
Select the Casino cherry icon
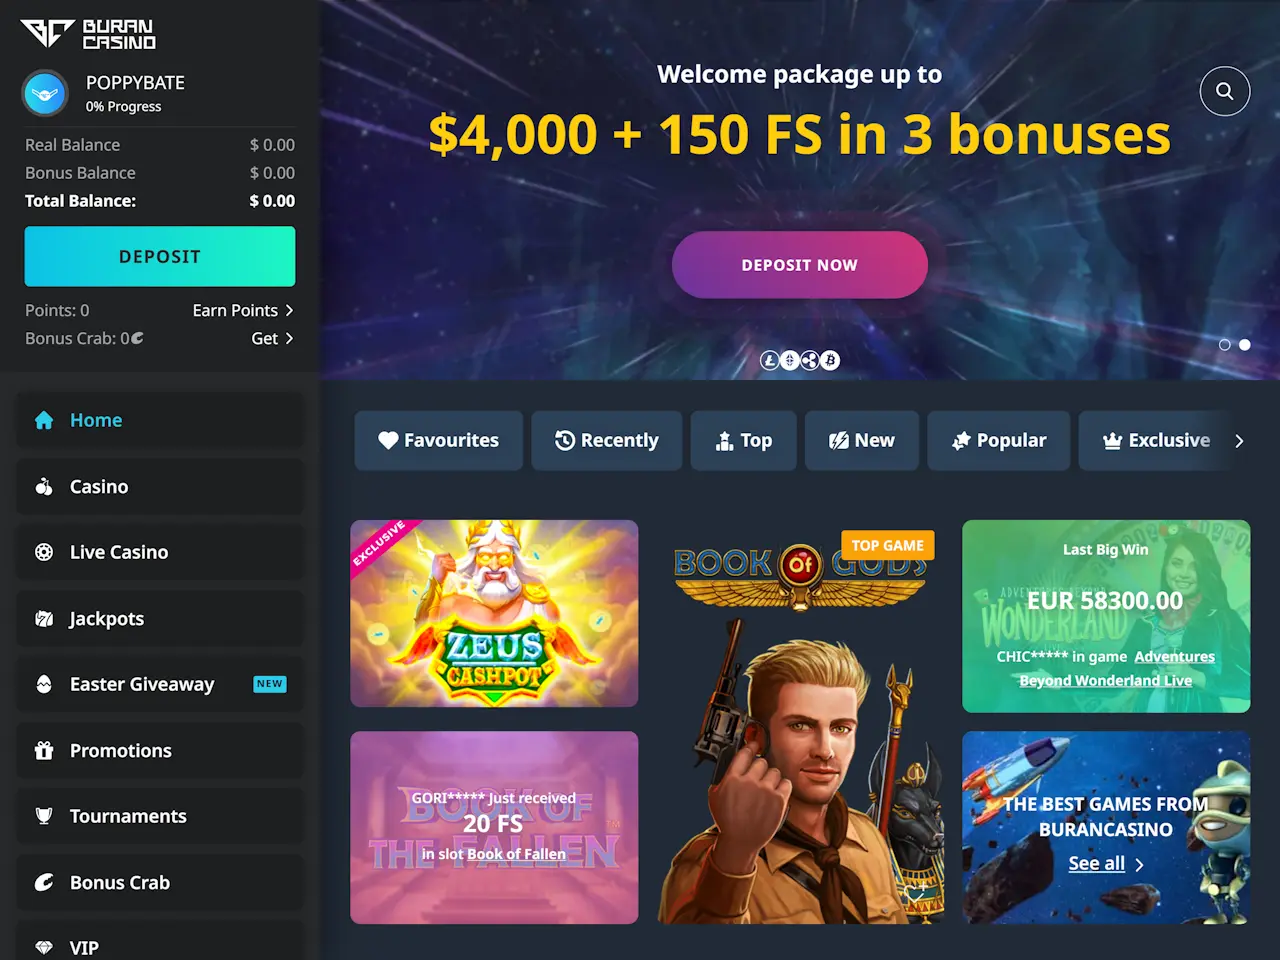(44, 487)
